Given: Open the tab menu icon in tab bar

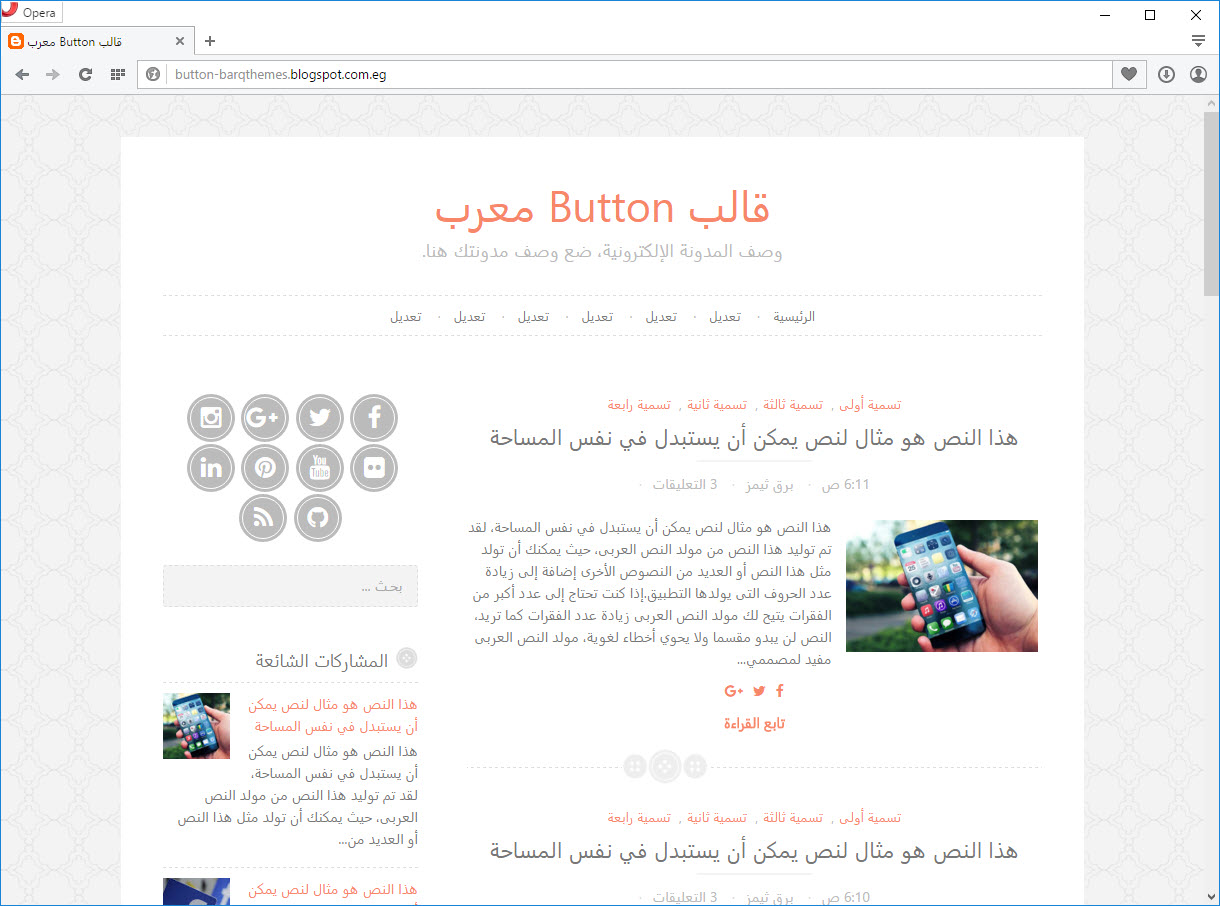Looking at the screenshot, I should (1198, 41).
